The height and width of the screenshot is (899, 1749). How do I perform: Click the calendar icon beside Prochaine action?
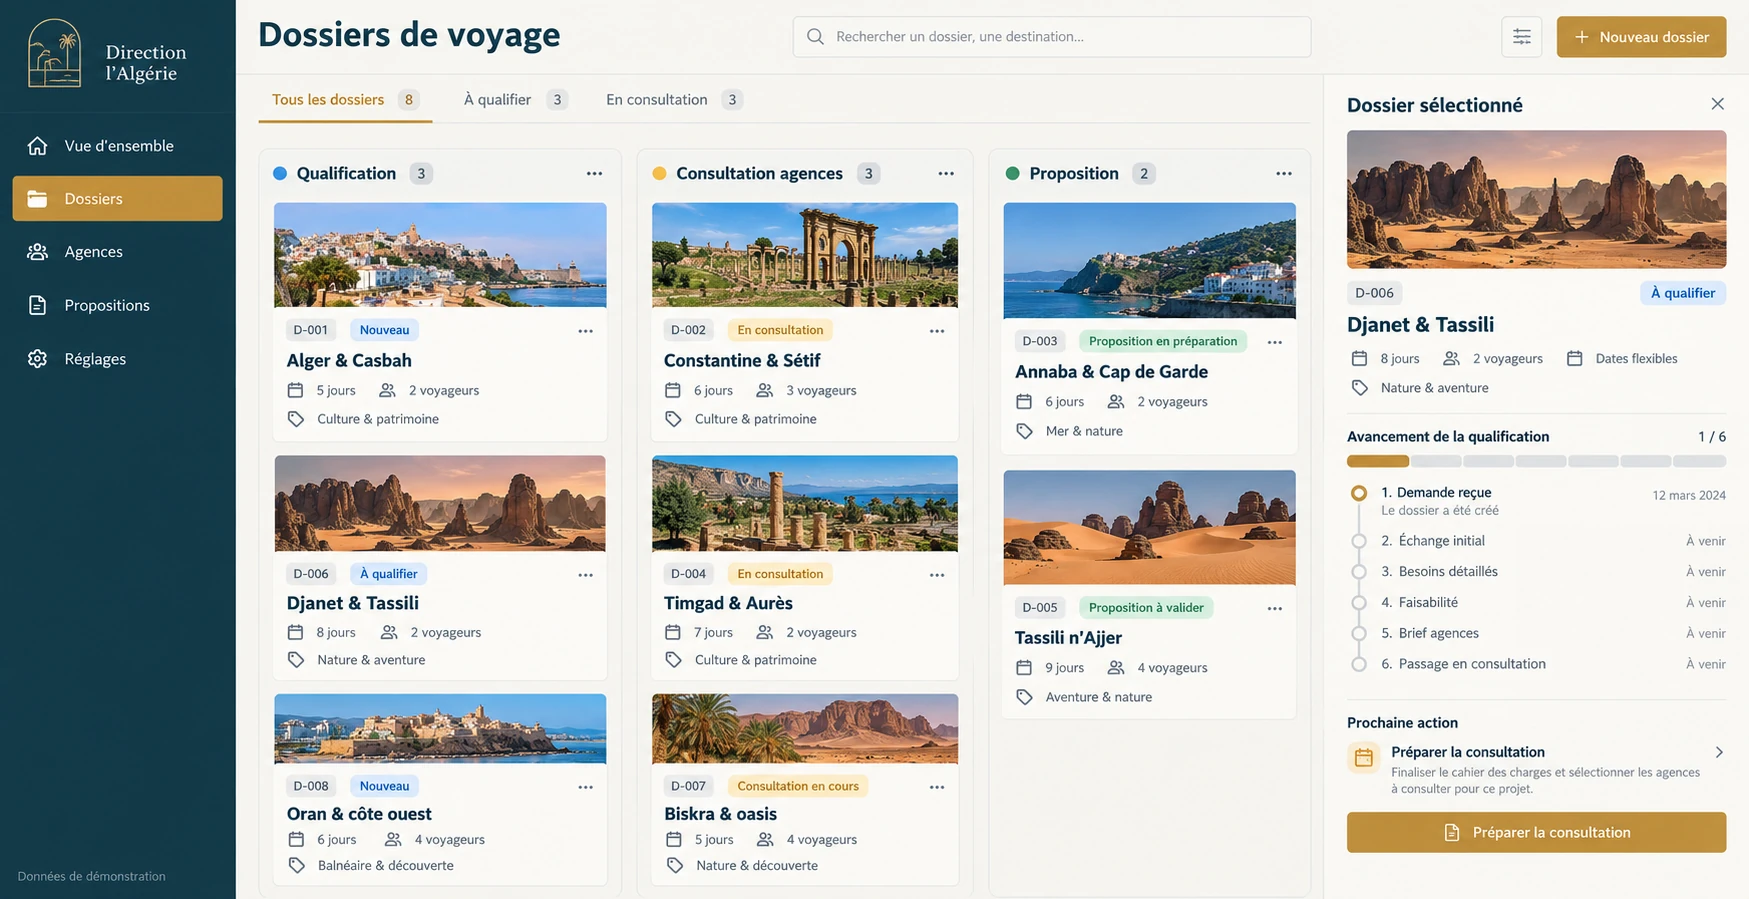pyautogui.click(x=1364, y=758)
